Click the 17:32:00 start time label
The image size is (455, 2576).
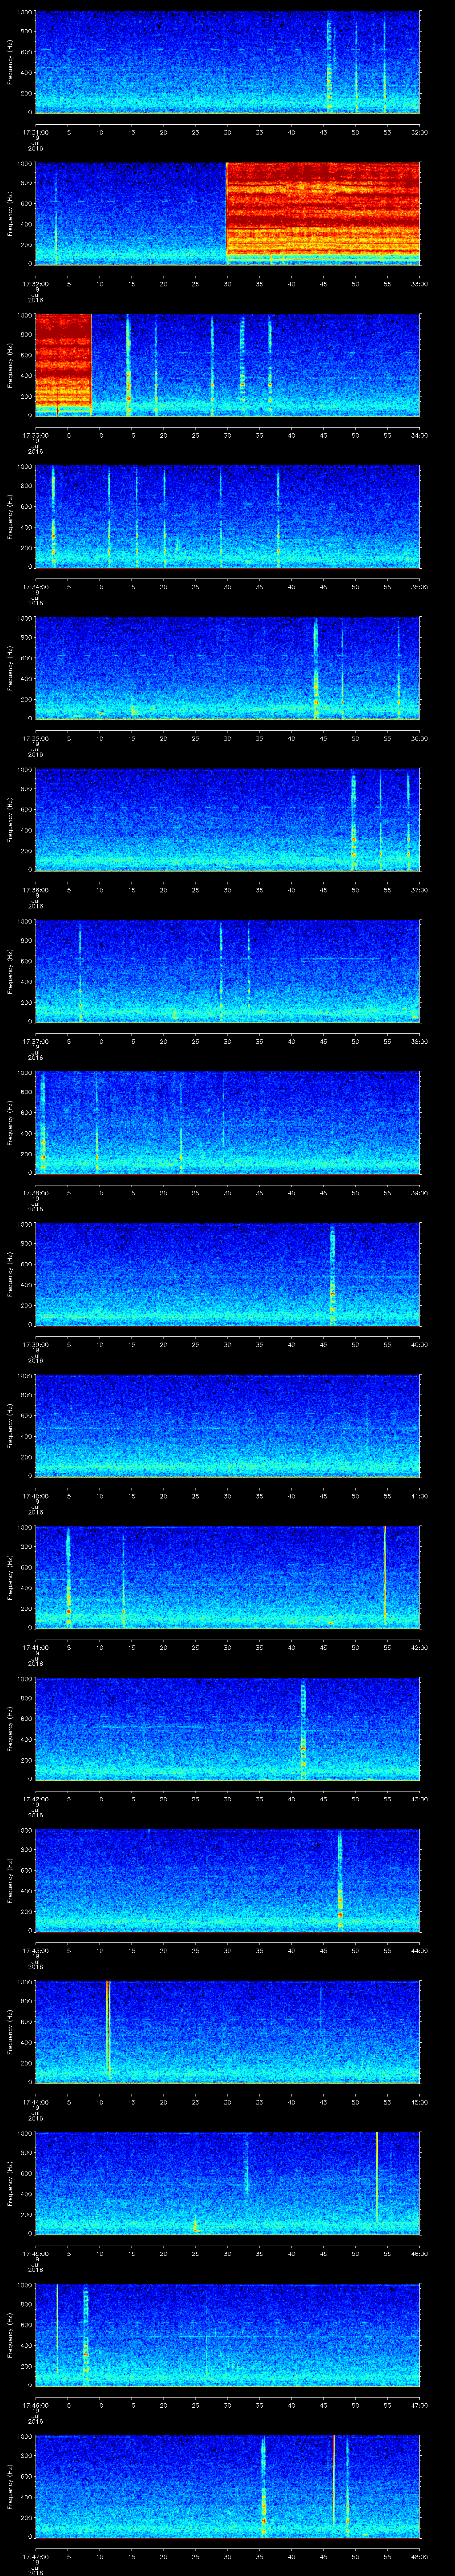pyautogui.click(x=36, y=284)
